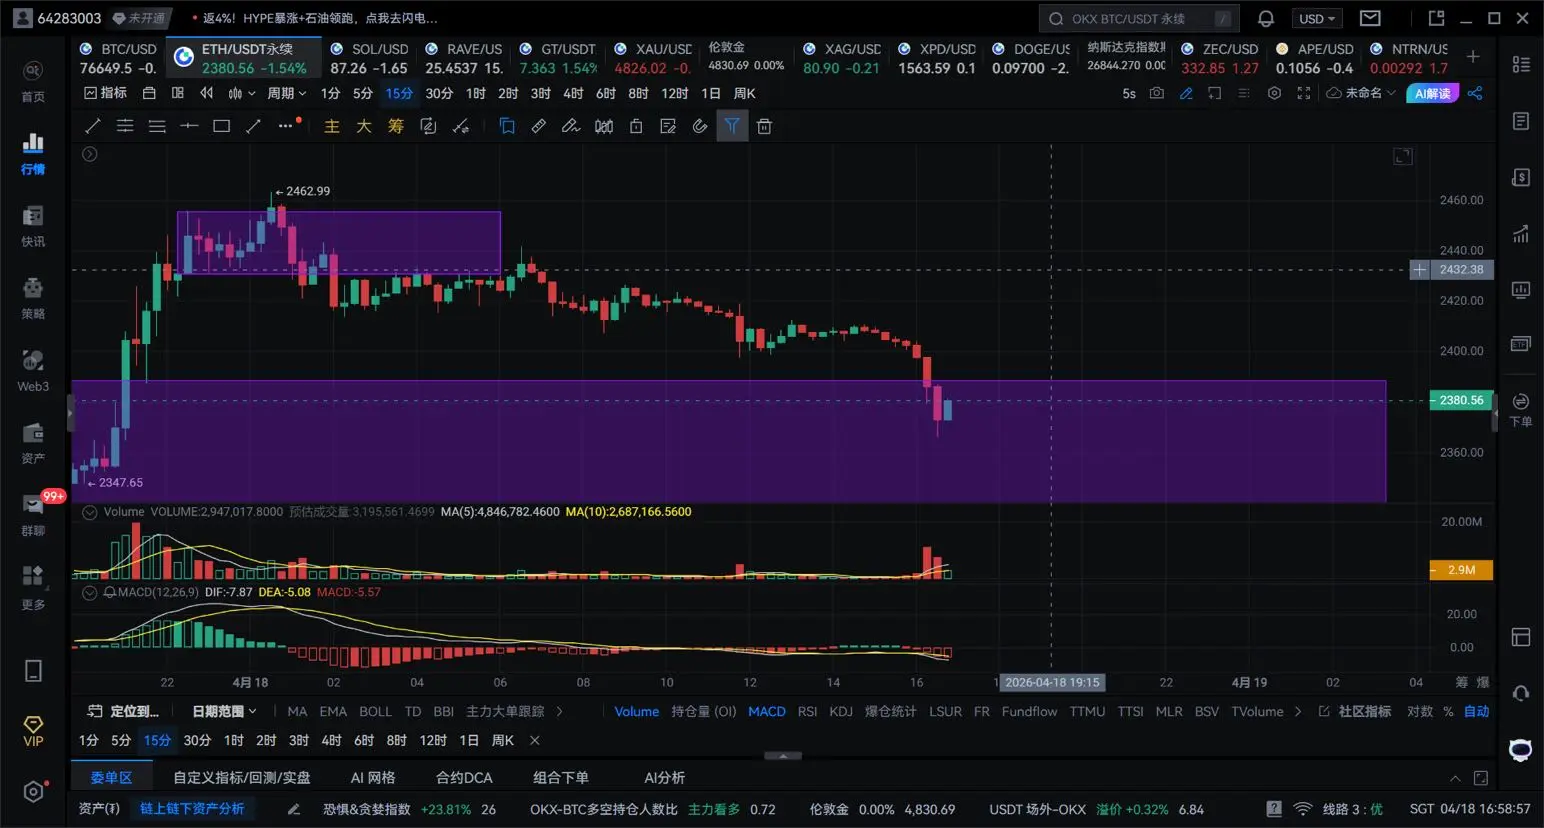The image size is (1544, 828).
Task: Collapse the MACD panel header
Action: point(90,592)
